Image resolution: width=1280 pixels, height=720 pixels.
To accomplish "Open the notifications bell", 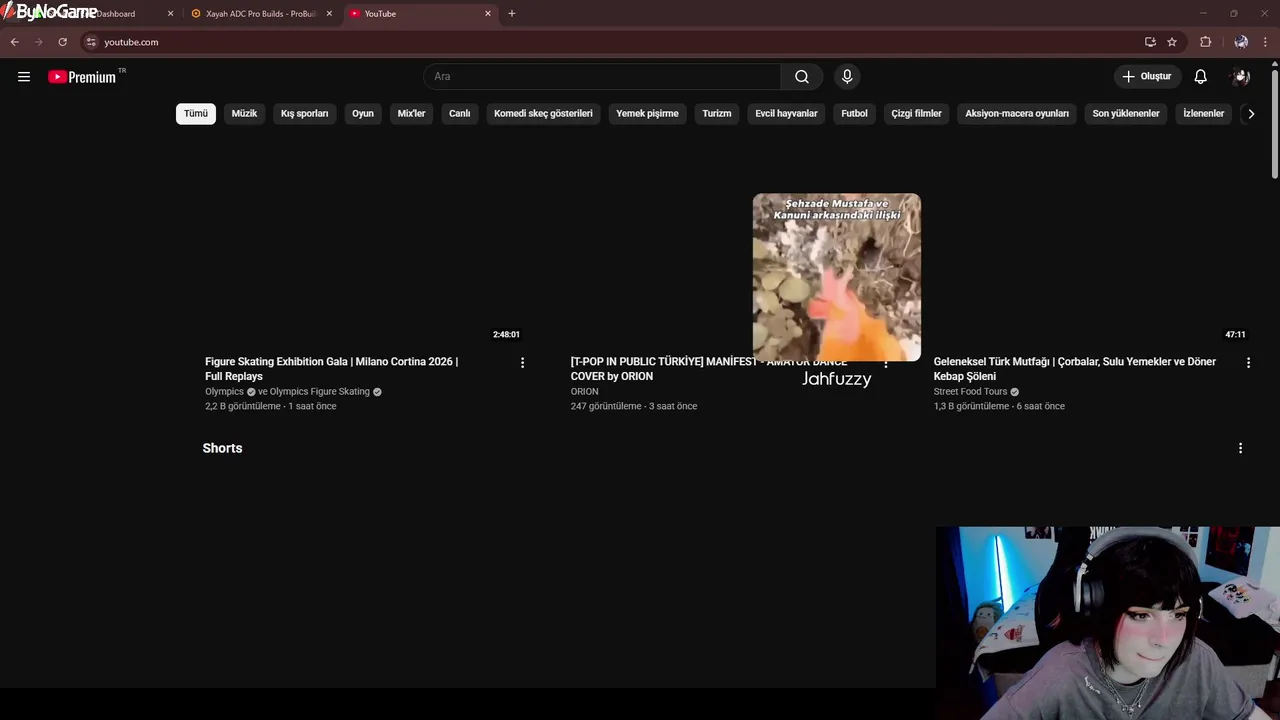I will pyautogui.click(x=1200, y=77).
